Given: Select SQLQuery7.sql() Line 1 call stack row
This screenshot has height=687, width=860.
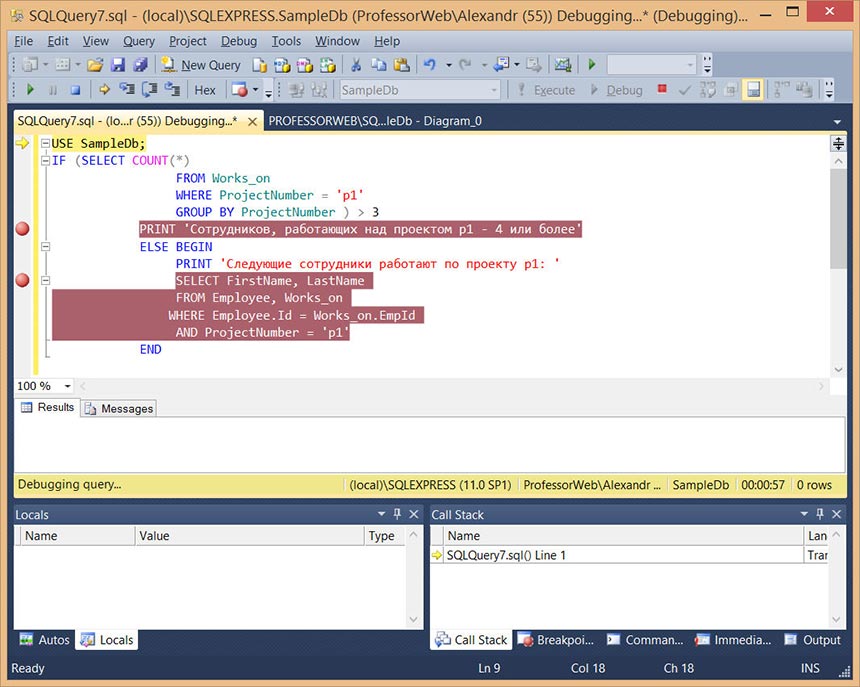Looking at the screenshot, I should coord(624,555).
